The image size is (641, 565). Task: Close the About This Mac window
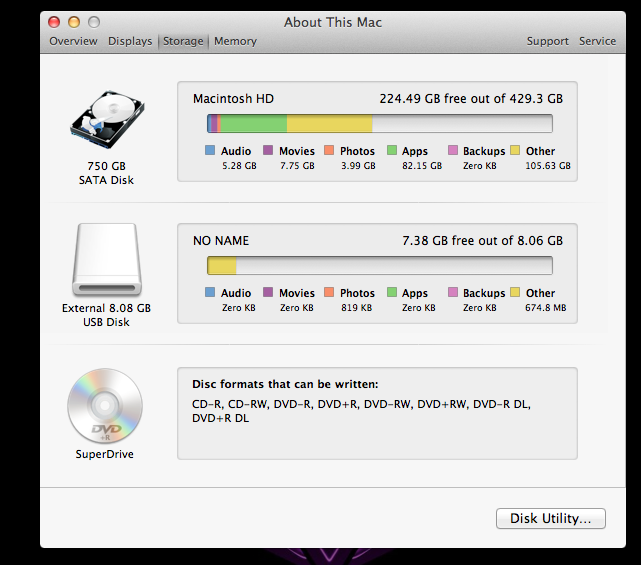54,22
